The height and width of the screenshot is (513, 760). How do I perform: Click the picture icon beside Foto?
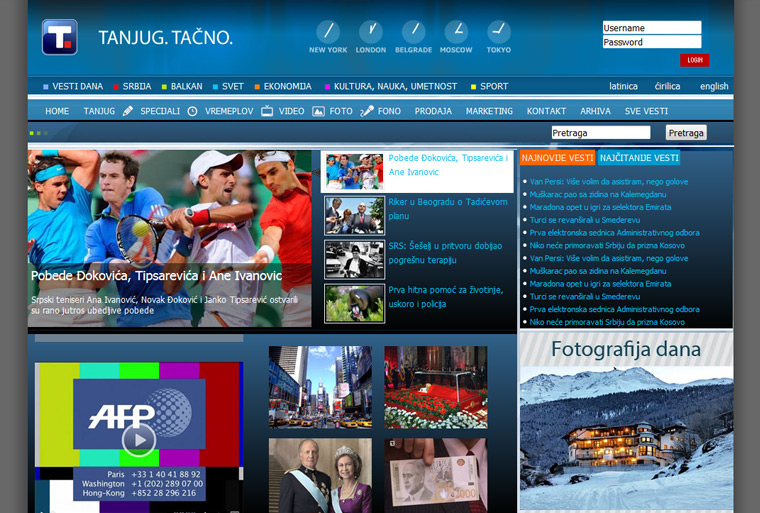click(318, 111)
